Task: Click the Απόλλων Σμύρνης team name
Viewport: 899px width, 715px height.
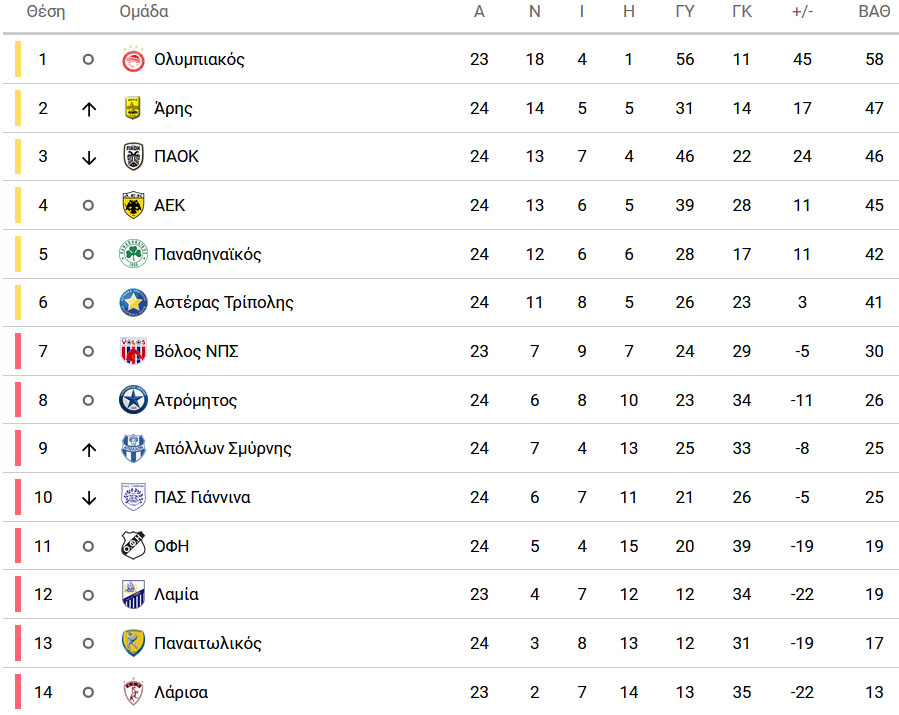Action: (222, 448)
